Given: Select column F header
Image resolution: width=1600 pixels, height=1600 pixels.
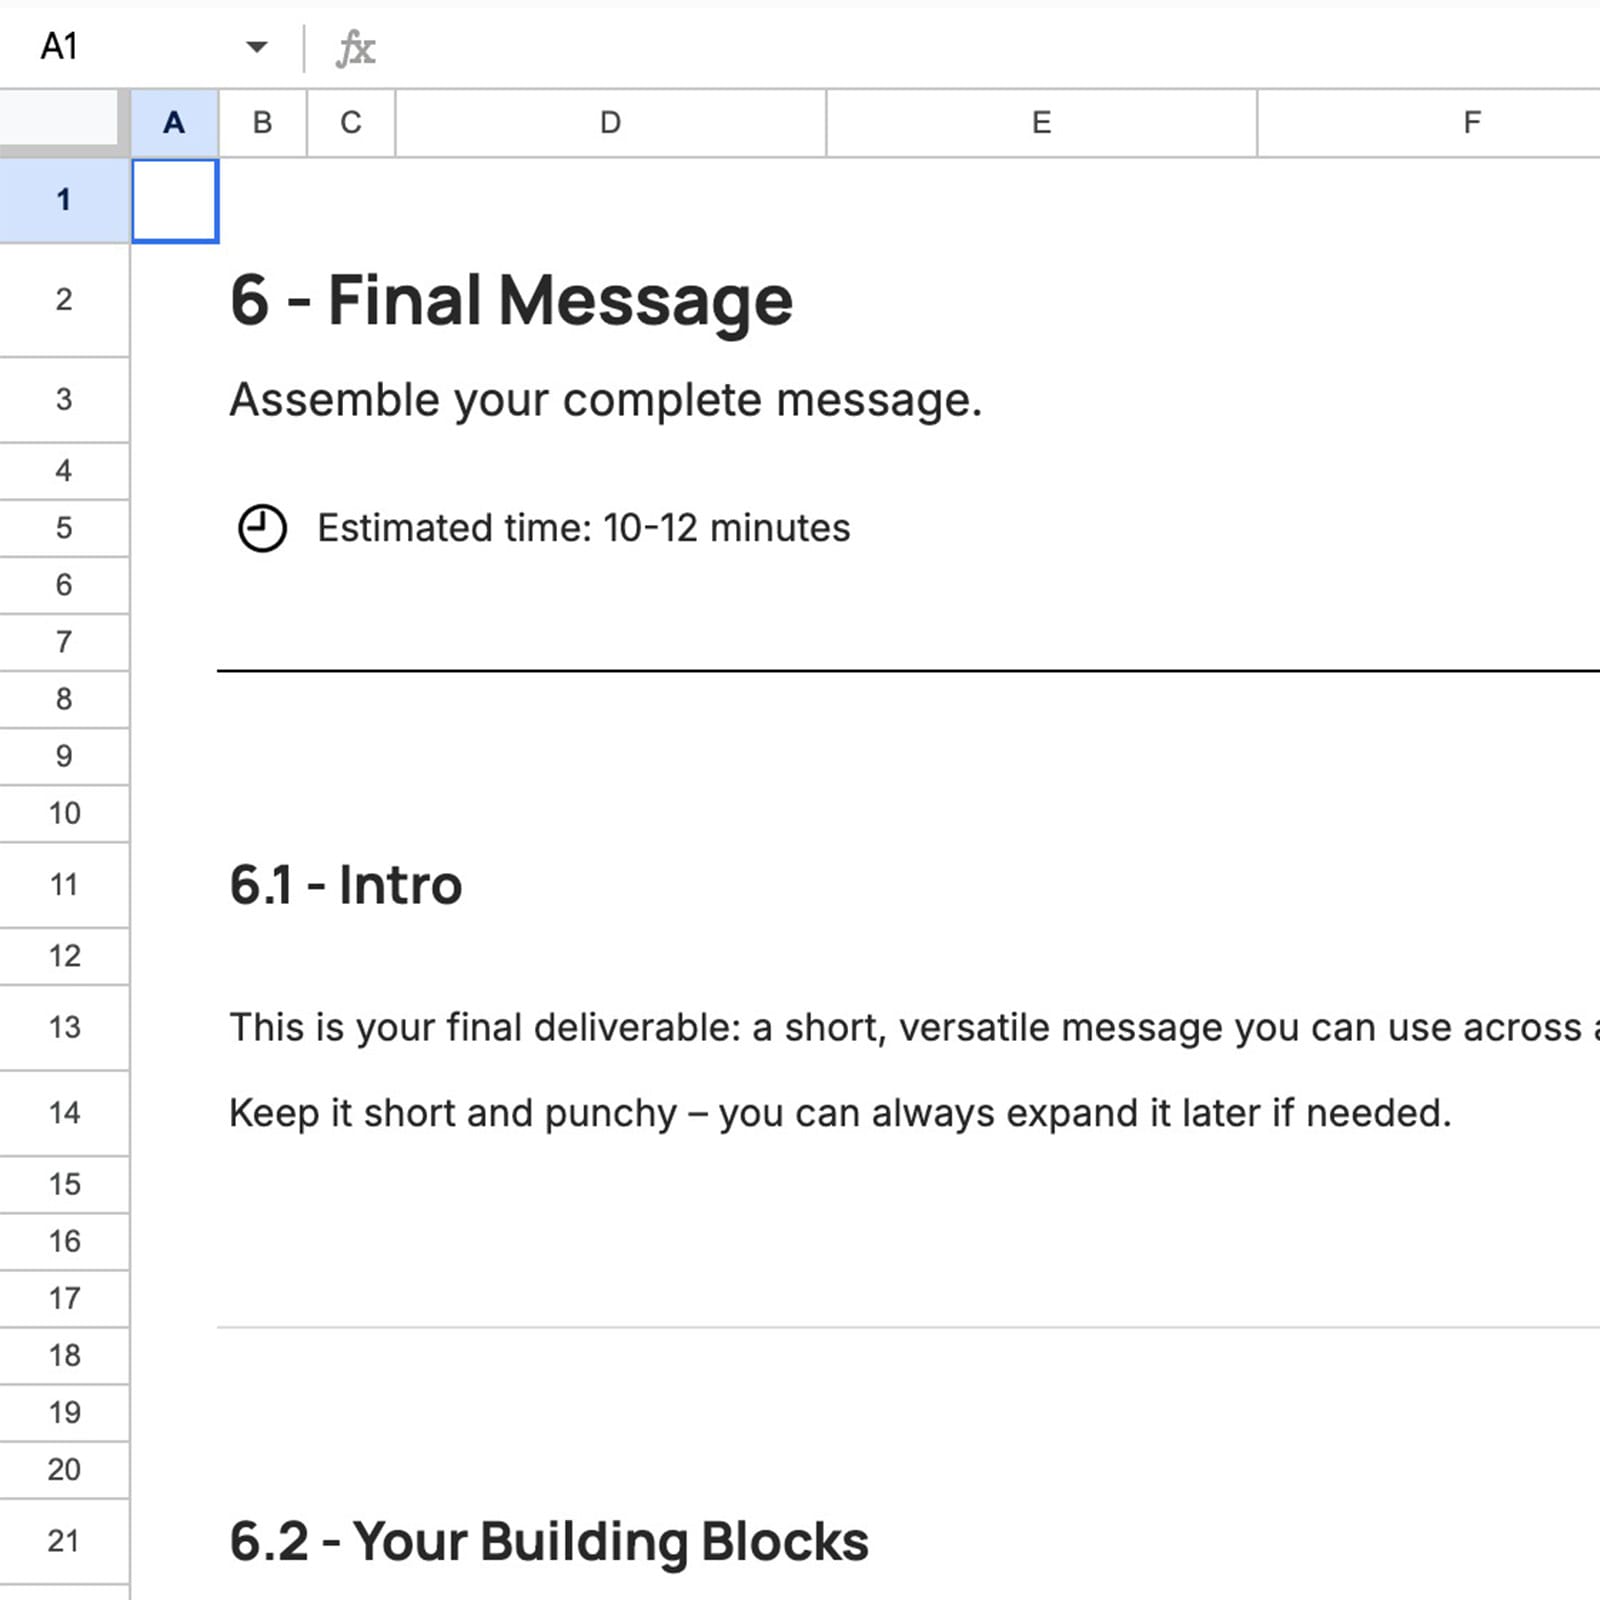Looking at the screenshot, I should coord(1470,122).
